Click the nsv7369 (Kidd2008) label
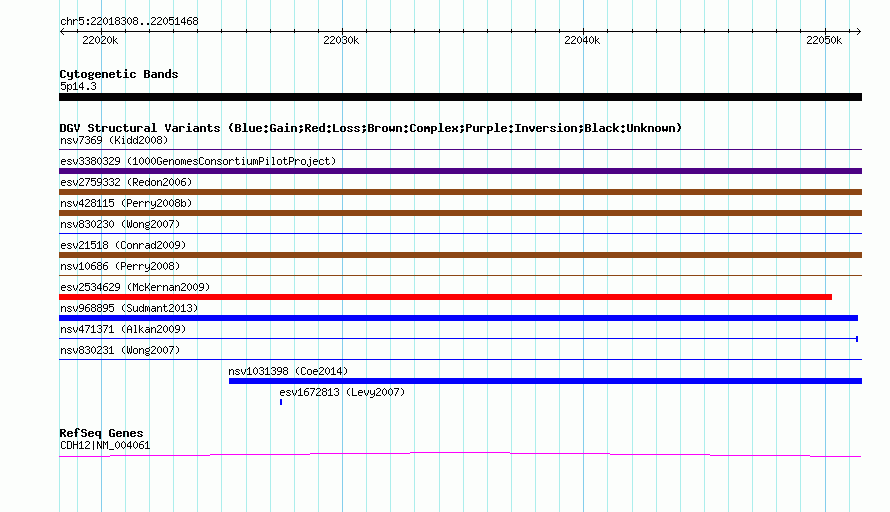 tap(114, 140)
